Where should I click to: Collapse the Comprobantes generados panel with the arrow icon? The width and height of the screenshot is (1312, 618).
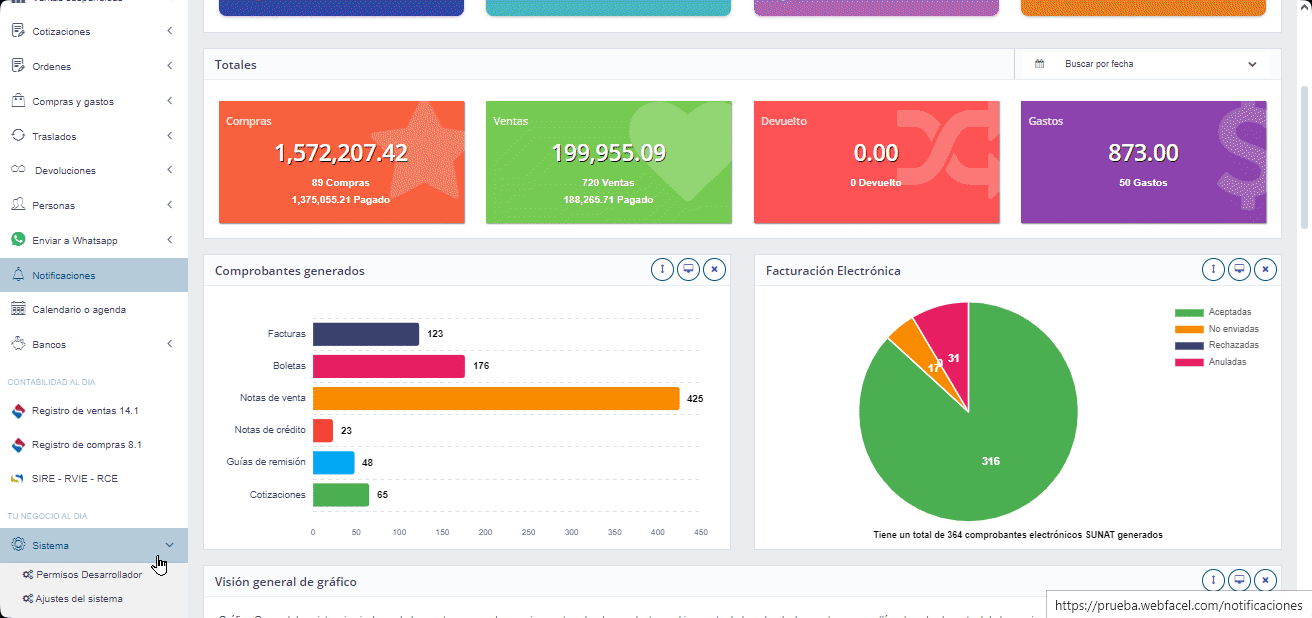pyautogui.click(x=662, y=270)
